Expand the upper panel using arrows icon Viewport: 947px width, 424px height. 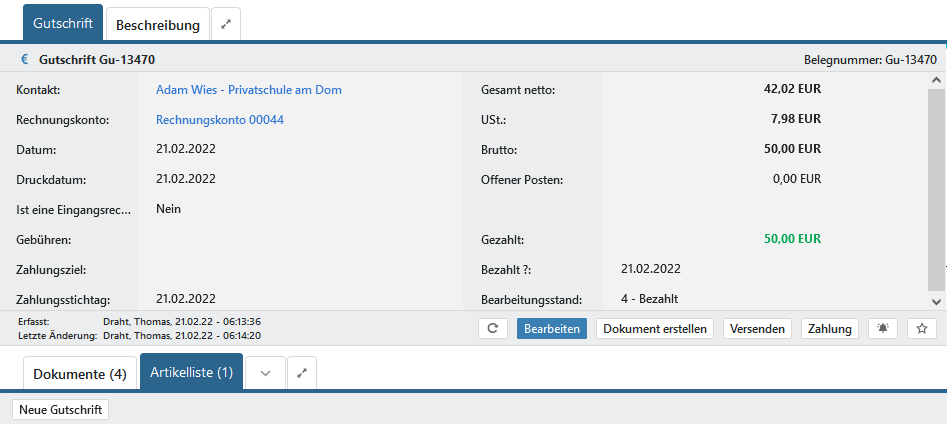[x=226, y=24]
